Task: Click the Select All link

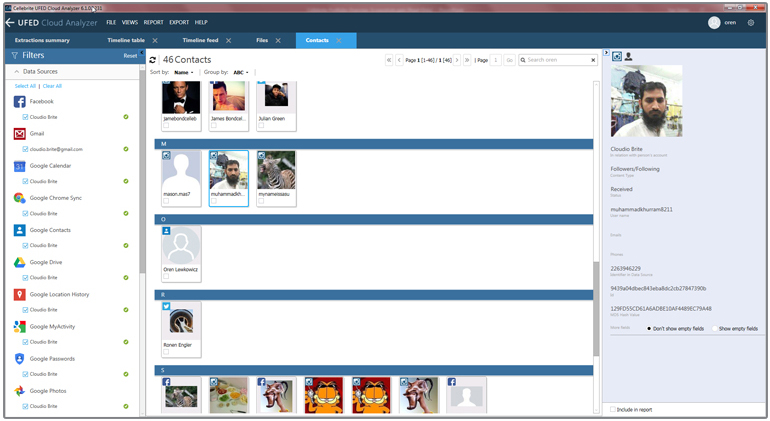Action: [25, 86]
